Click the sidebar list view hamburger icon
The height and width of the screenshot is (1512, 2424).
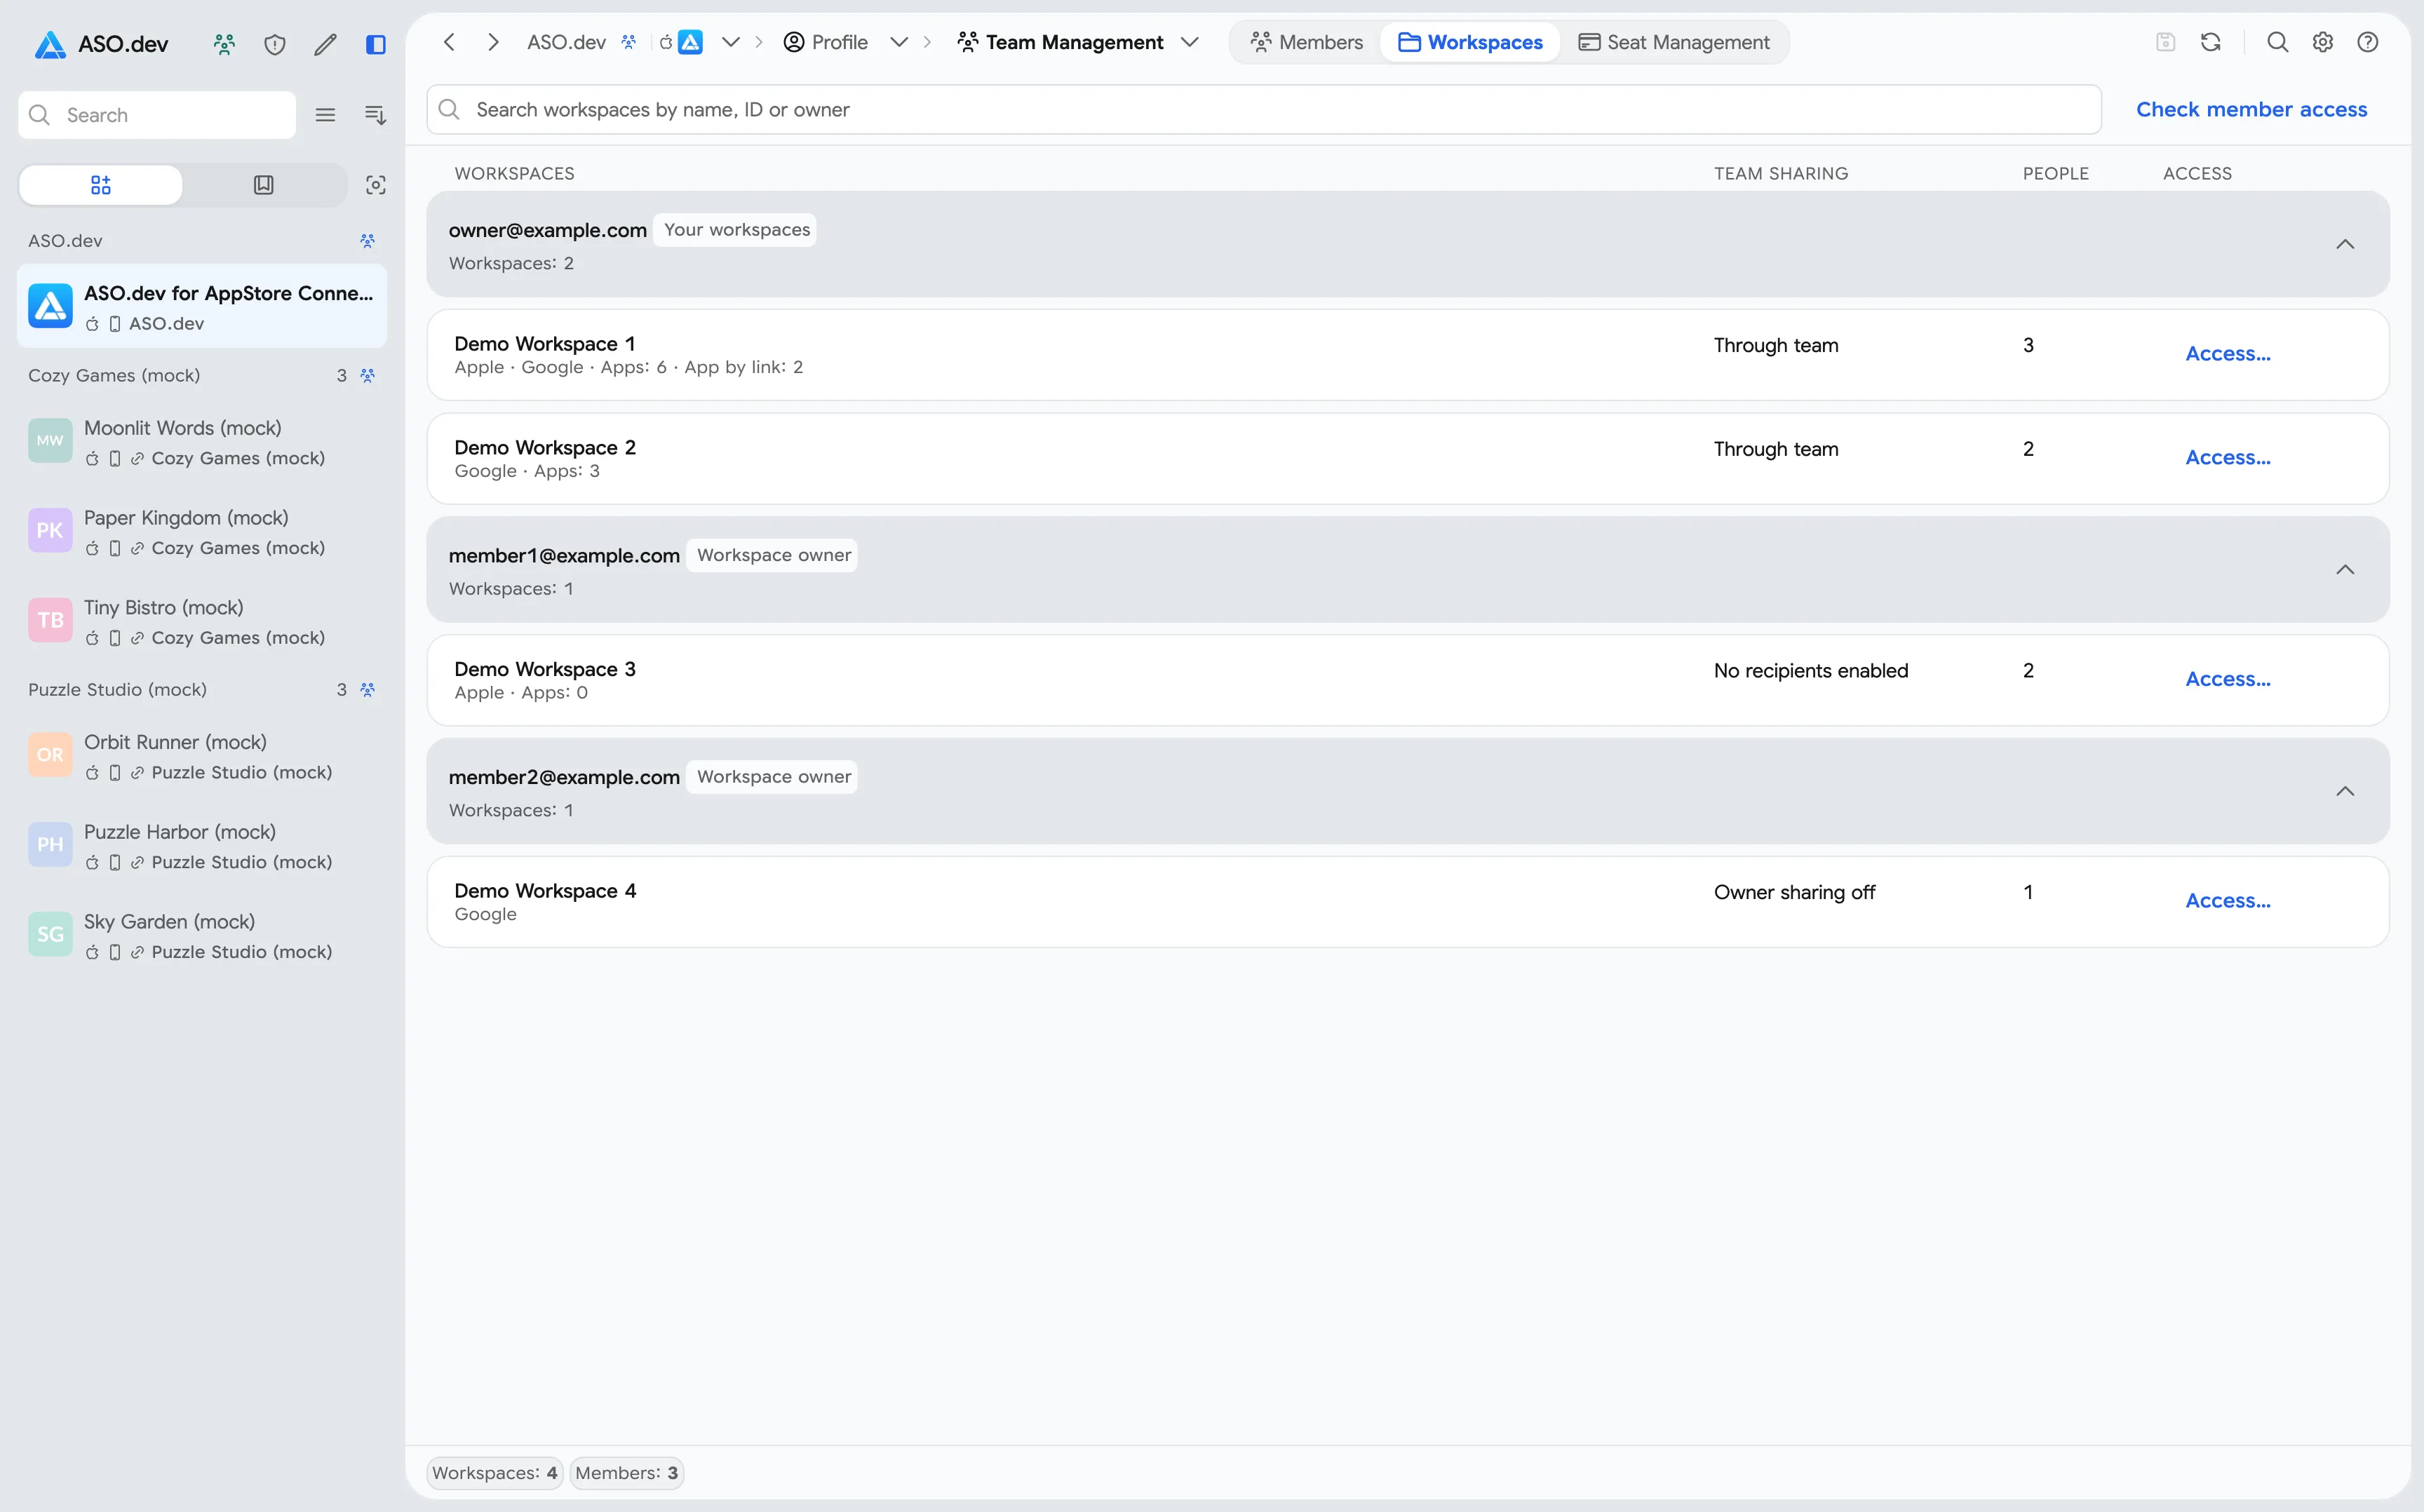click(x=325, y=115)
